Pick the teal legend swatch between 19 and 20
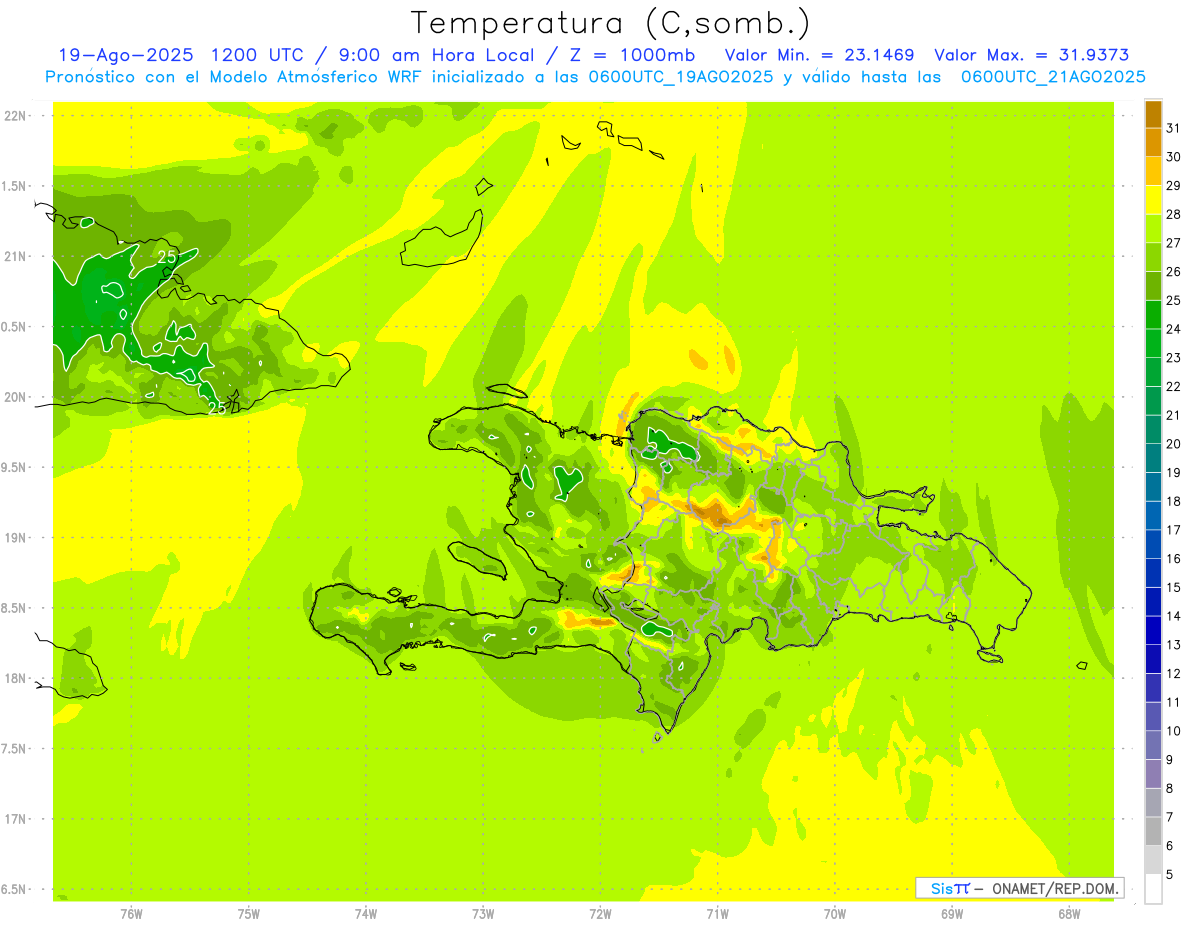The width and height of the screenshot is (1200, 927). coord(1153,458)
